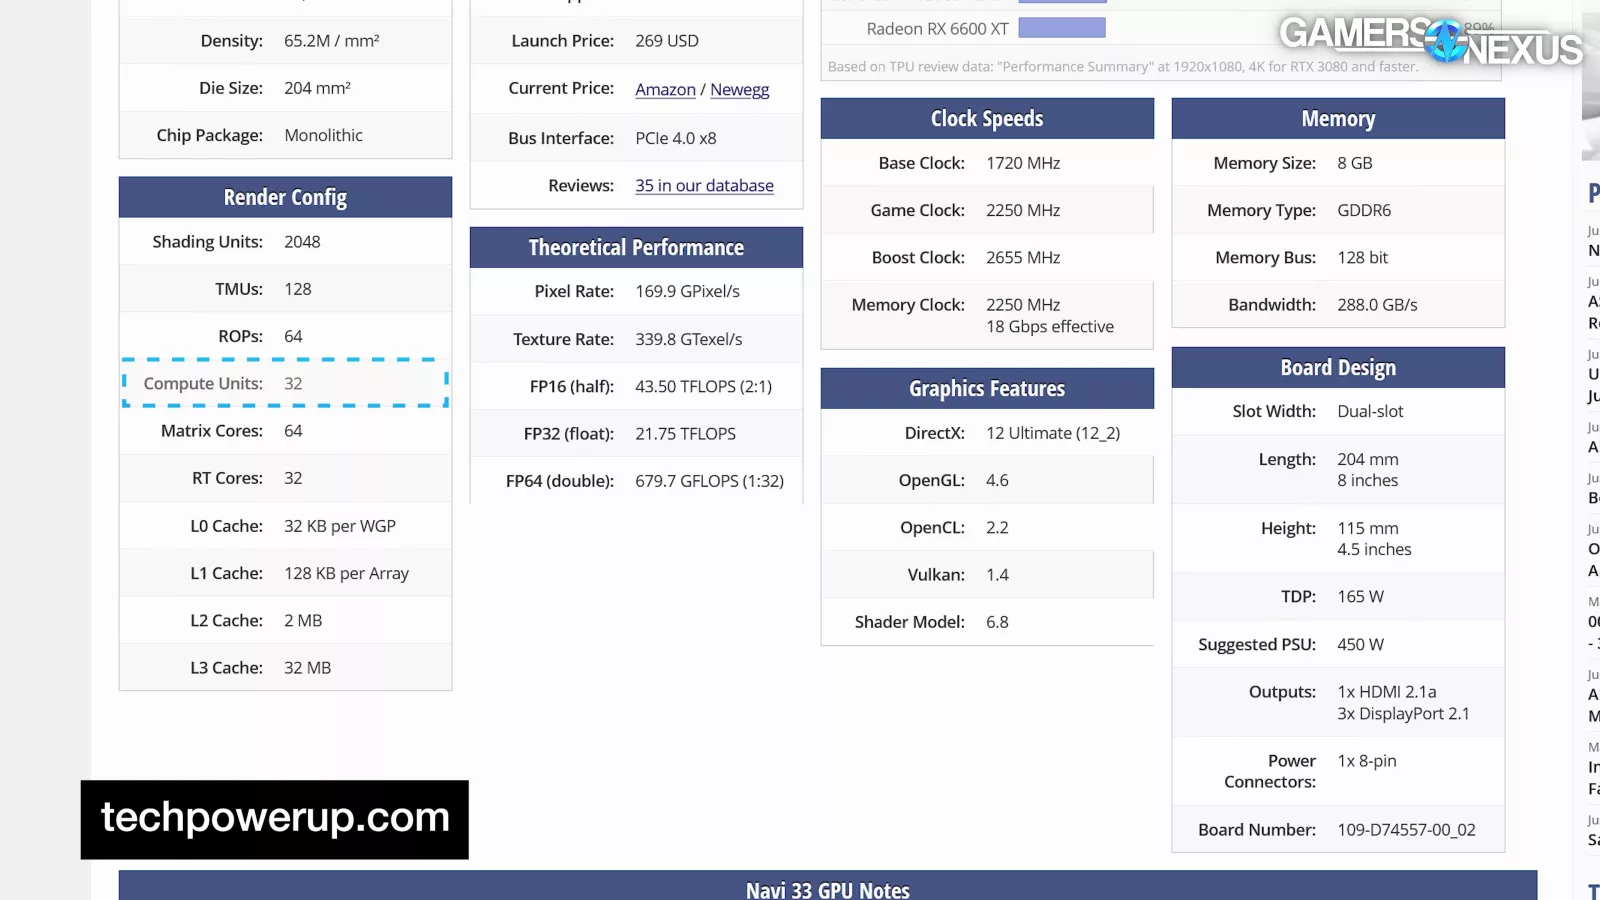
Task: Click the Memory section header
Action: tap(1338, 118)
